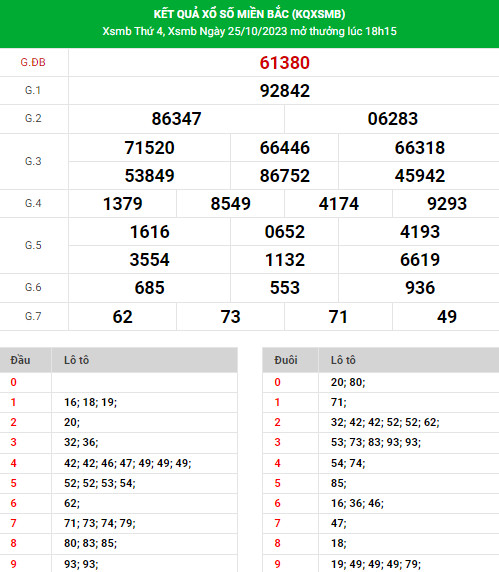Select the G.6 number 936
Screen dimensions: 499x572
coord(420,288)
